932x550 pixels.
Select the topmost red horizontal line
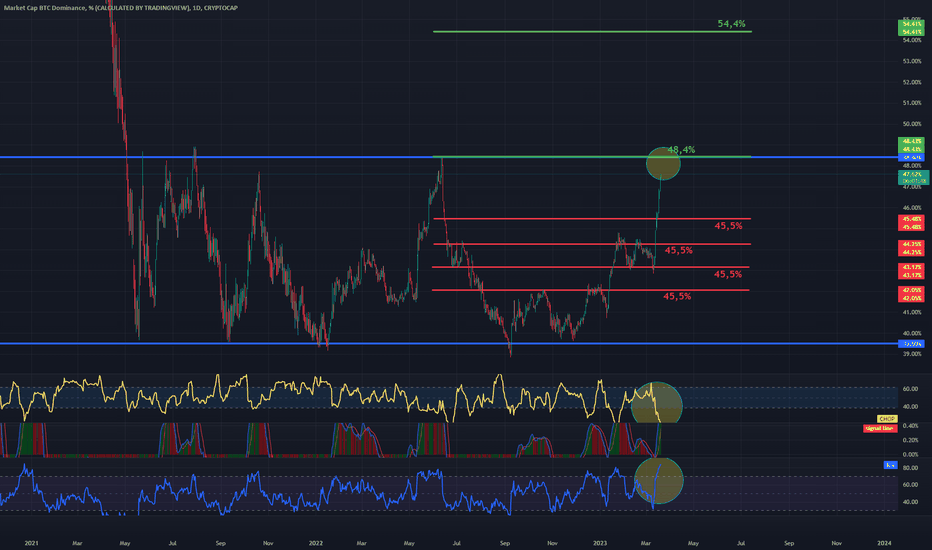coord(592,219)
